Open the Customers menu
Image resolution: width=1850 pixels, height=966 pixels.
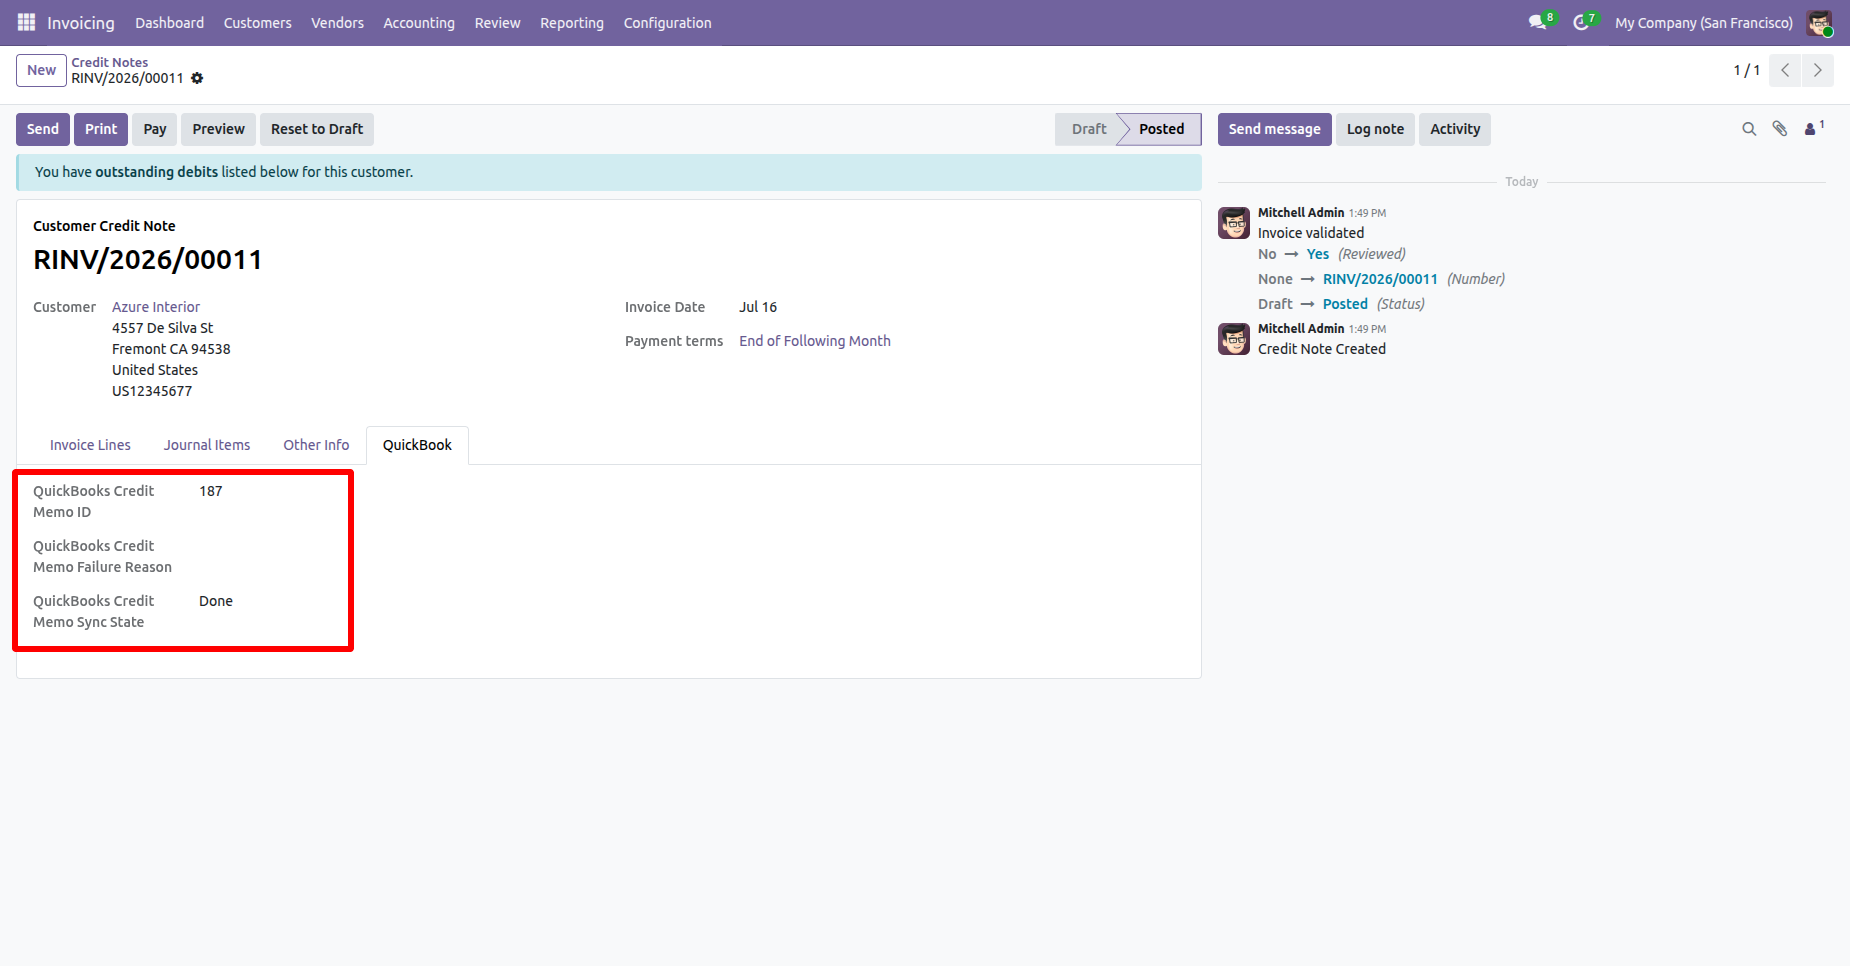click(258, 23)
